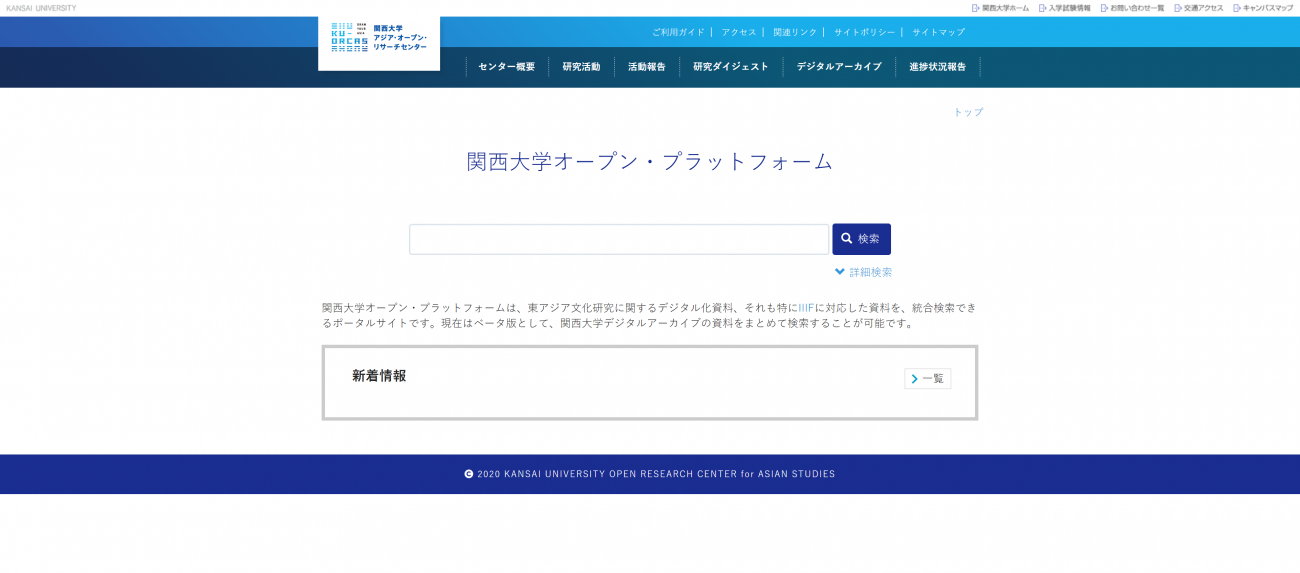The height and width of the screenshot is (573, 1300).
Task: Click the 一覧 button in 新着情報
Action: point(928,379)
